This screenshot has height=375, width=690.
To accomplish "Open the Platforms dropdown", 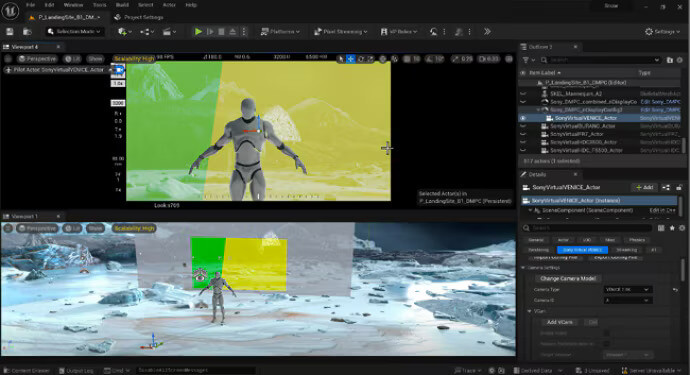I will 280,32.
